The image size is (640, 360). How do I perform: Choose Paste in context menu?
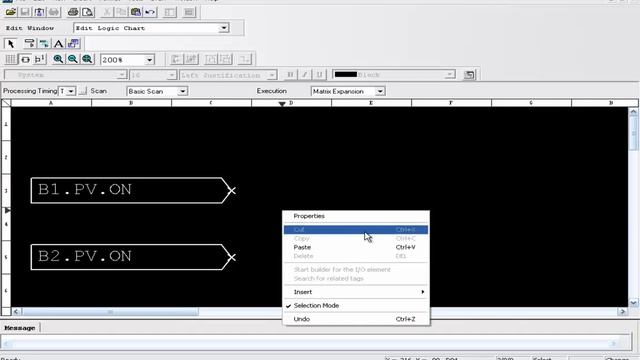(356, 247)
